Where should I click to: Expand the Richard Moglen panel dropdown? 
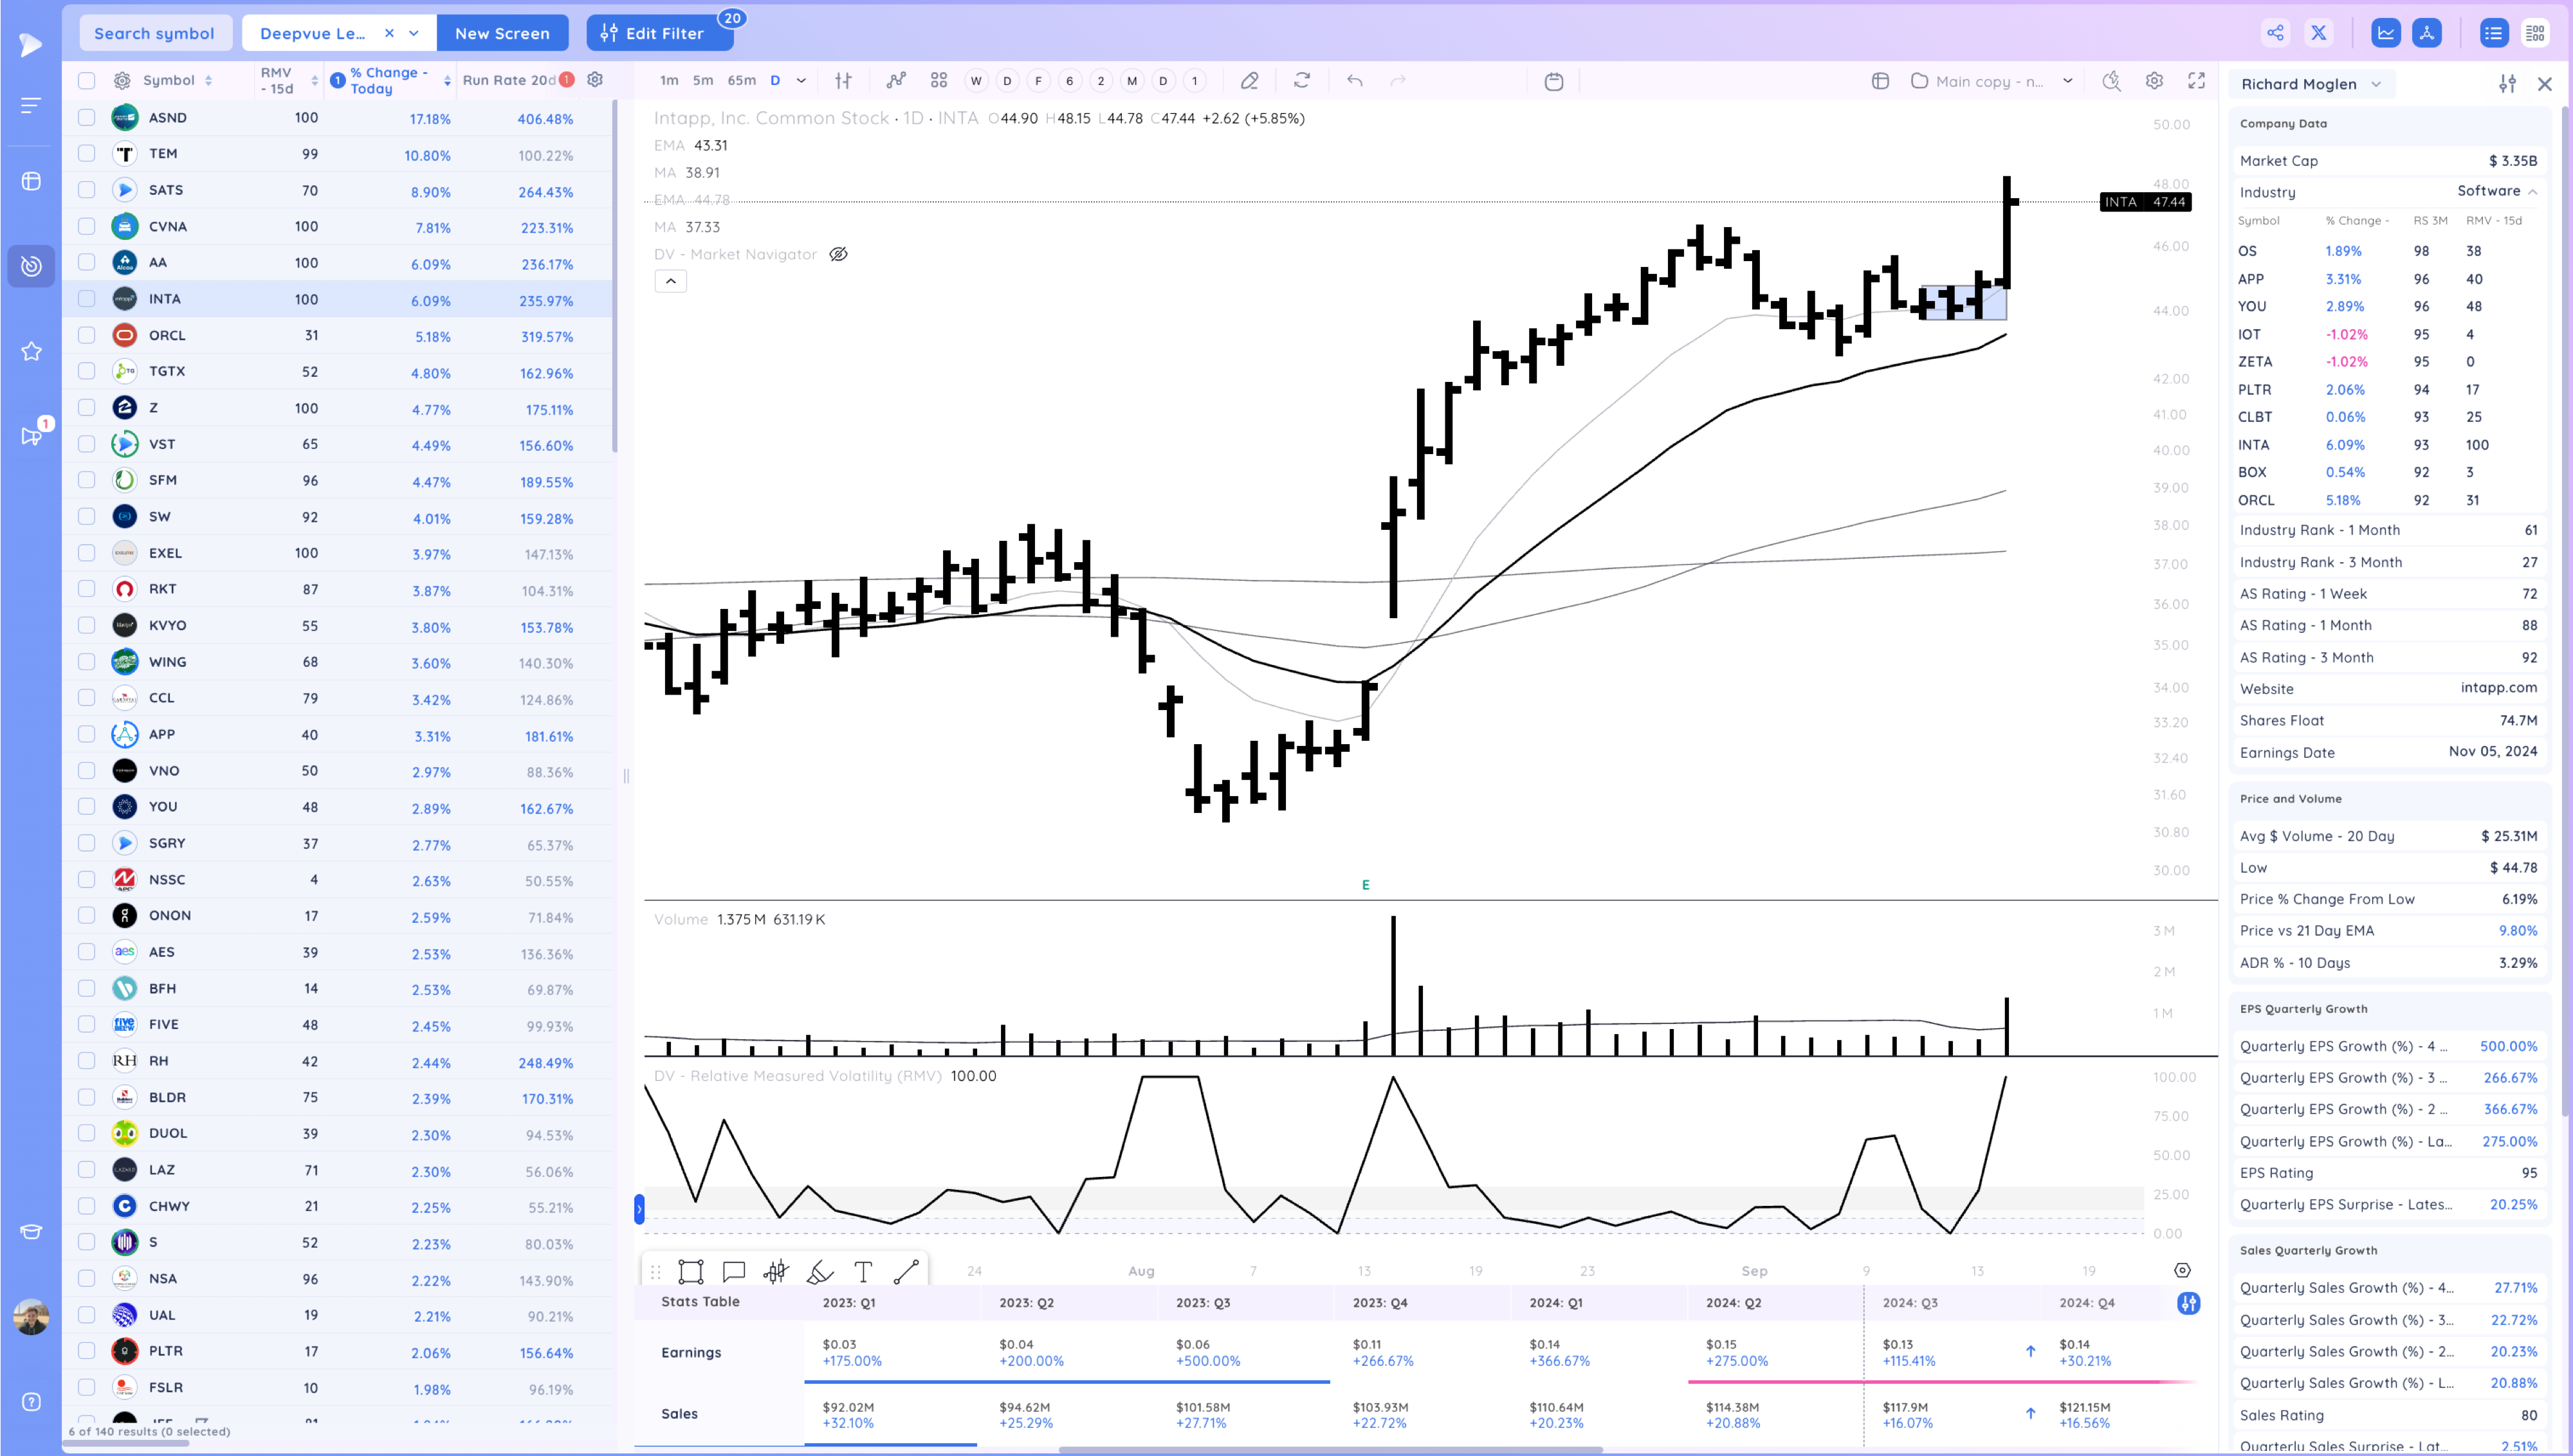click(2376, 84)
